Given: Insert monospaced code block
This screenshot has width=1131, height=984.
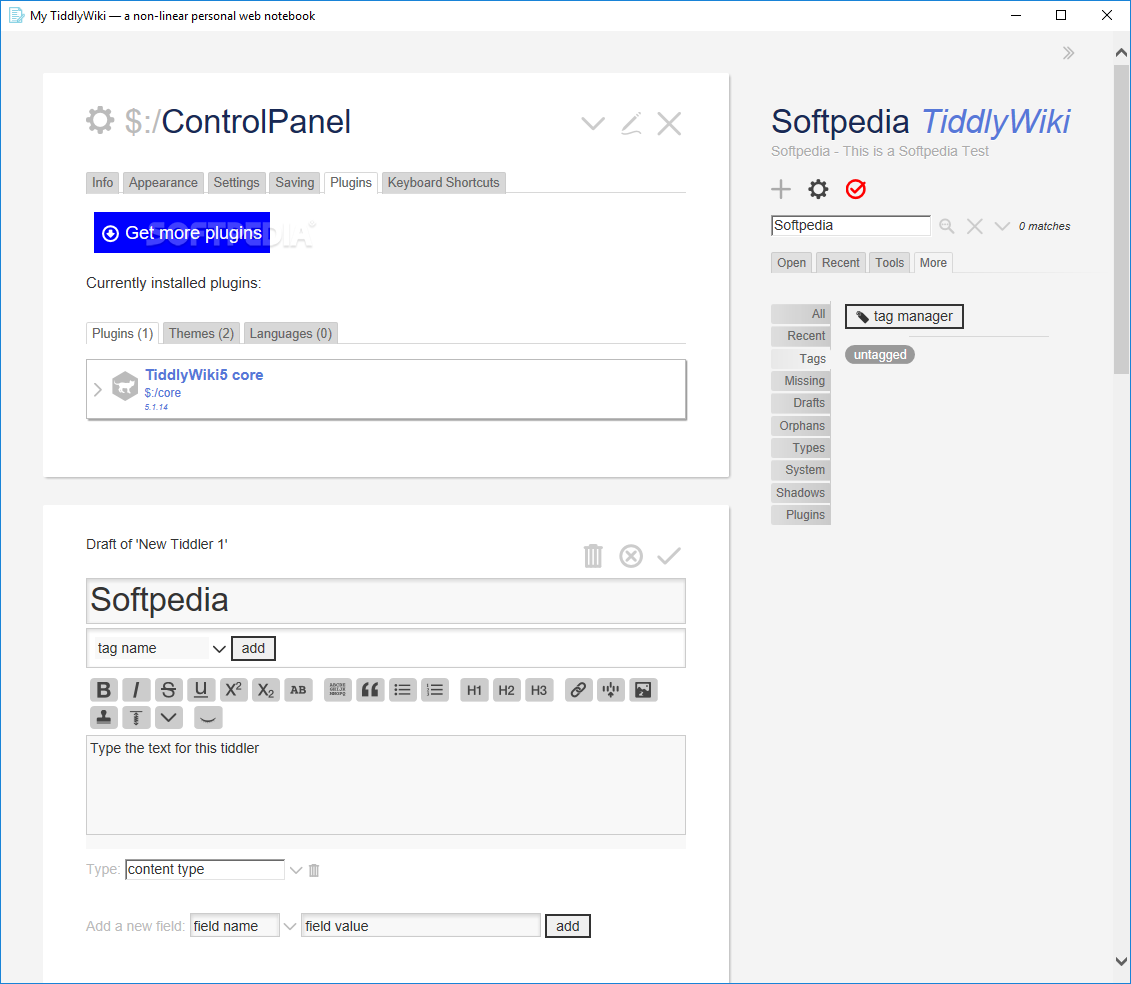Looking at the screenshot, I should pos(337,690).
